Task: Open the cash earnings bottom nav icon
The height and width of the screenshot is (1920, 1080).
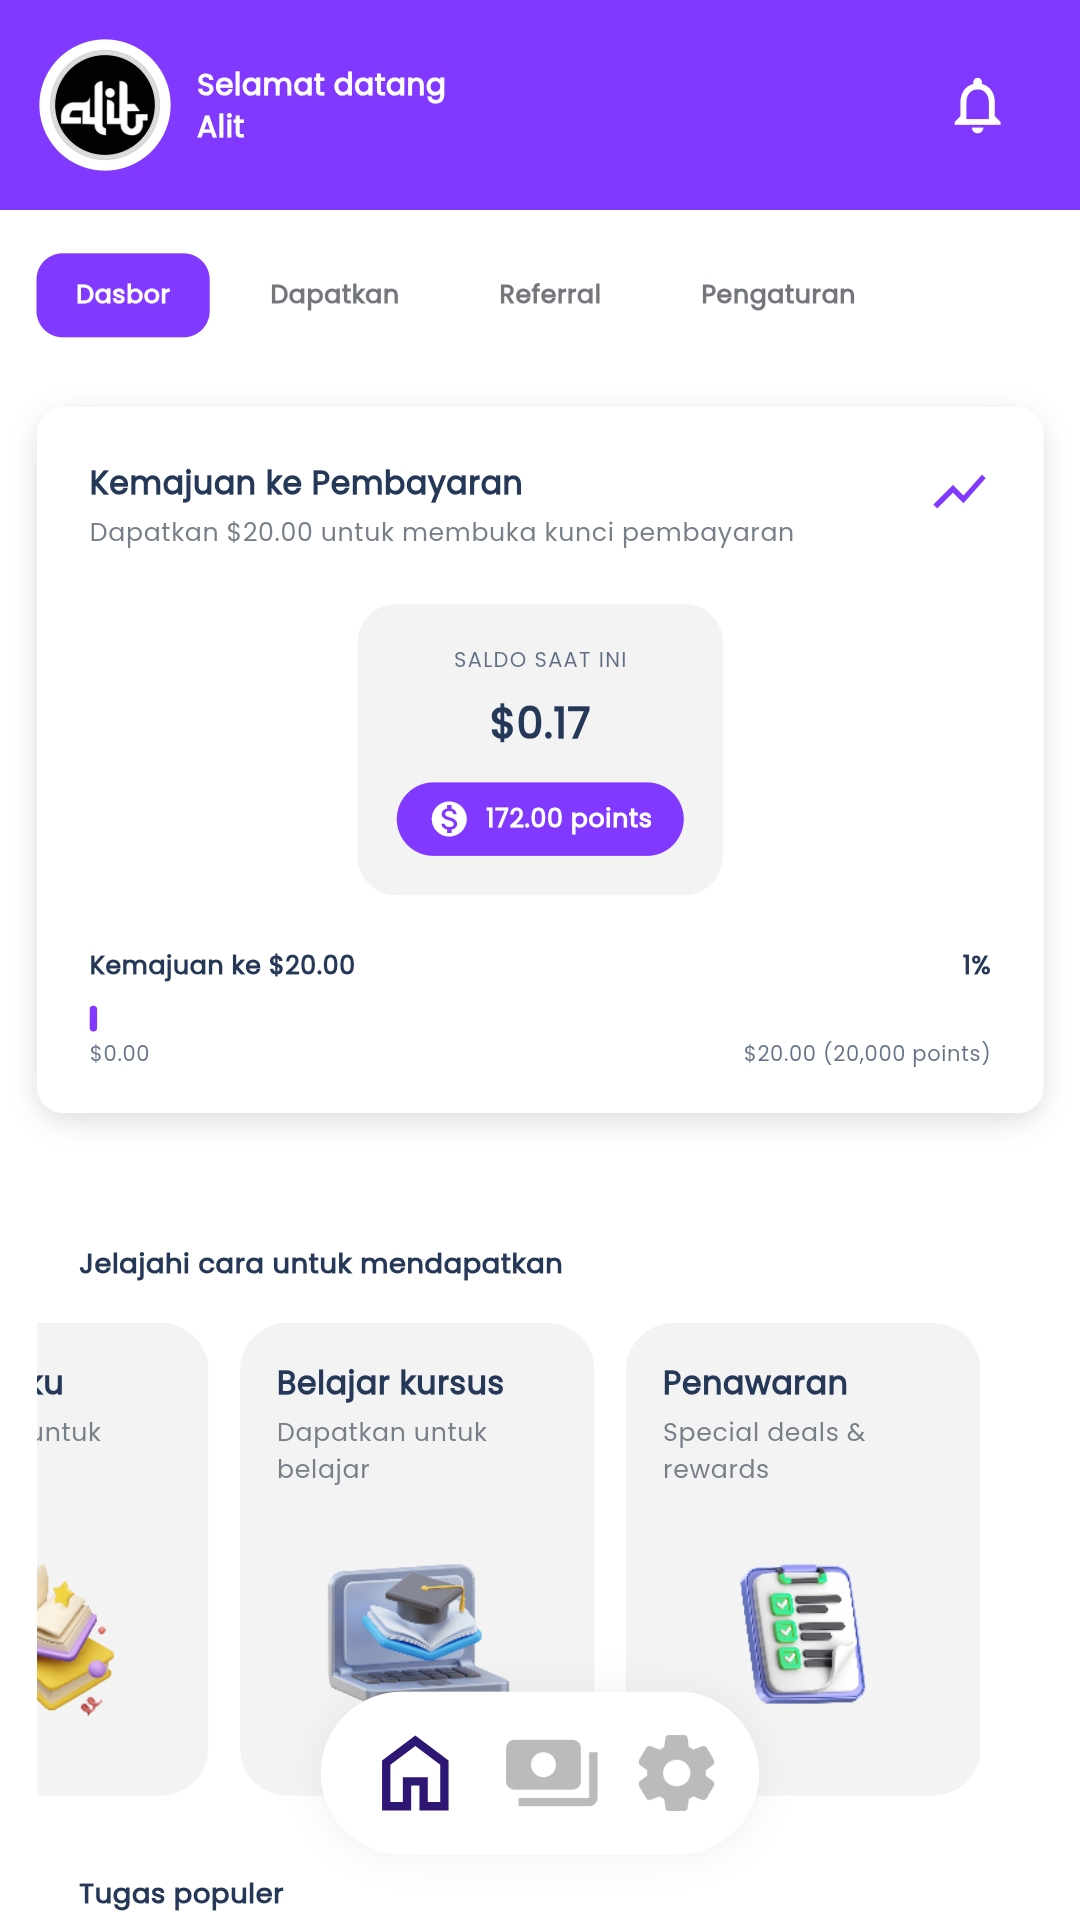Action: 551,1773
